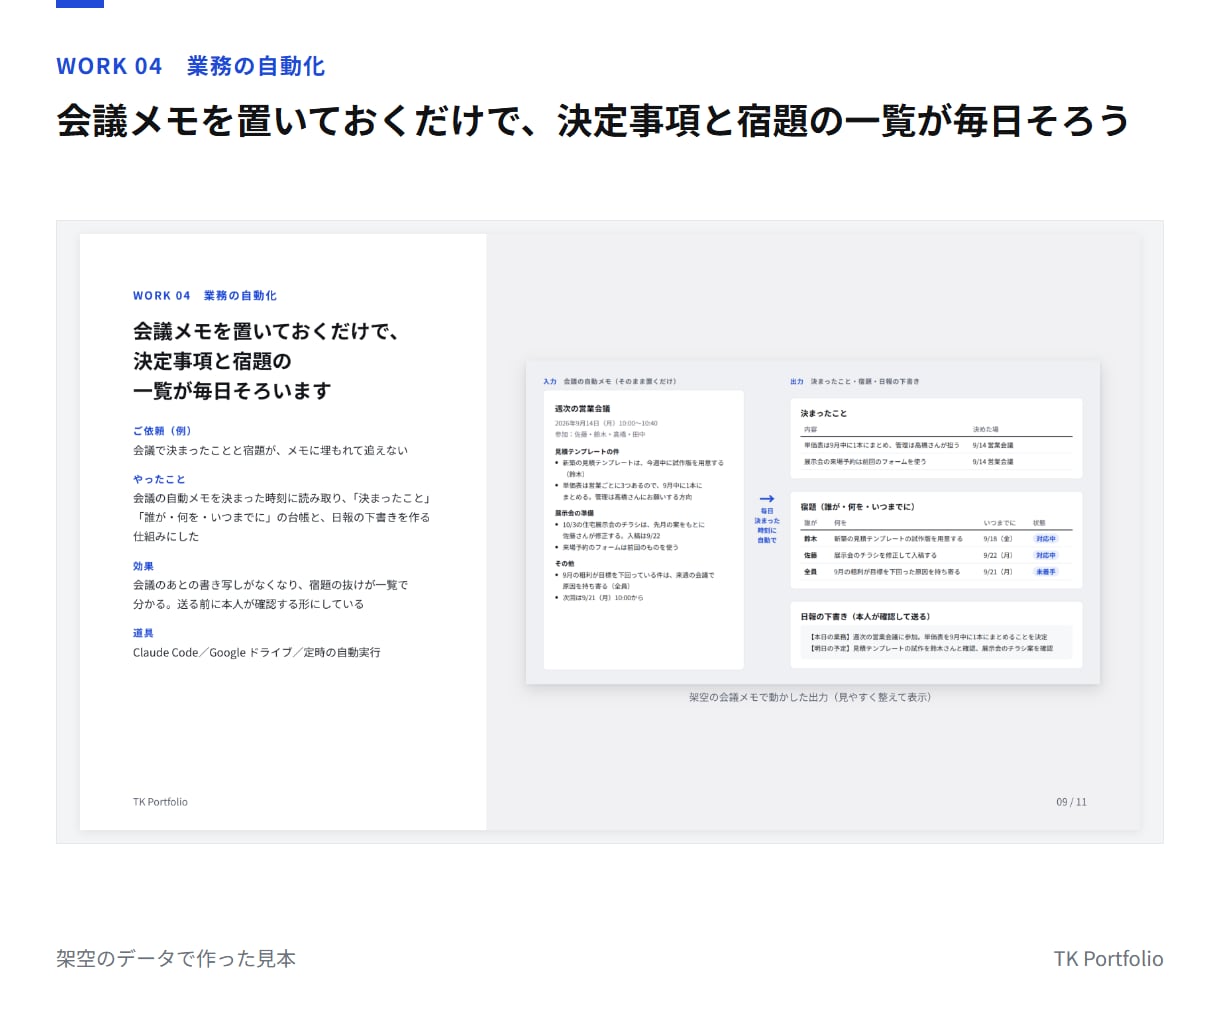
Task: Click the card title 日報の下書き（本人が確認して送る）
Action: (865, 617)
